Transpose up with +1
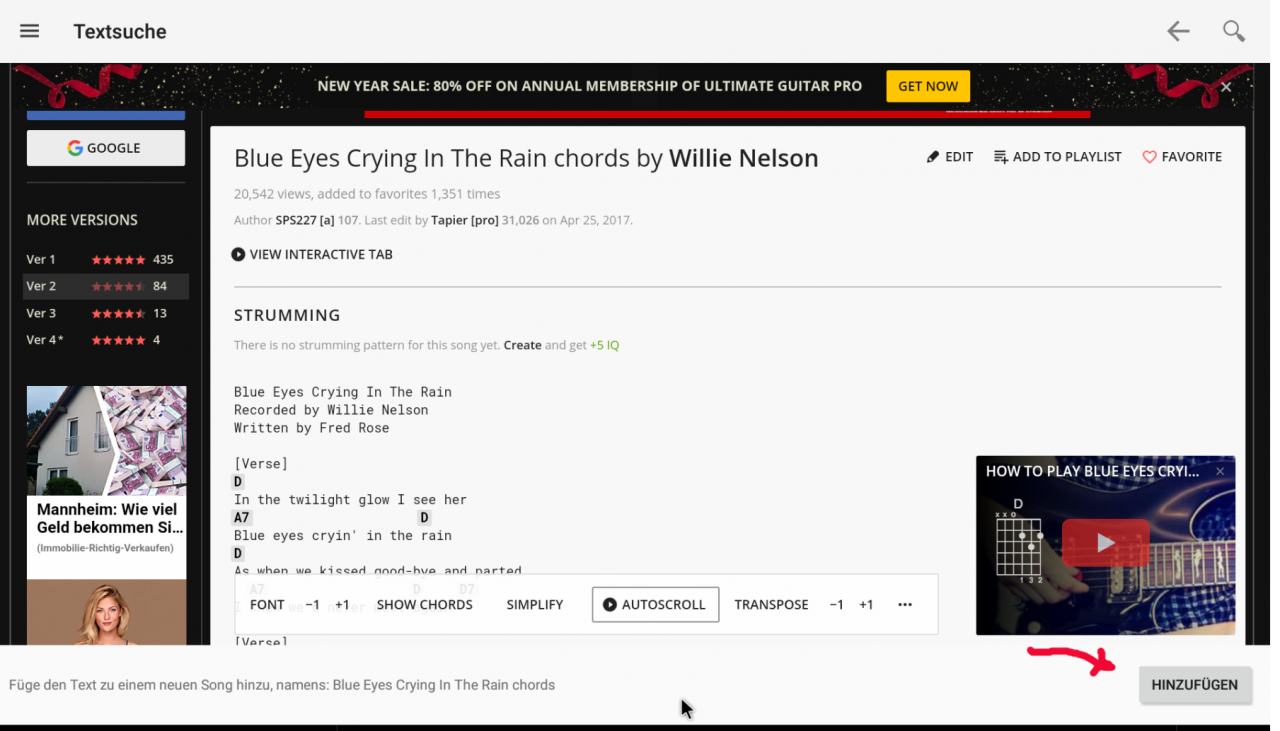This screenshot has width=1280, height=731. [866, 605]
